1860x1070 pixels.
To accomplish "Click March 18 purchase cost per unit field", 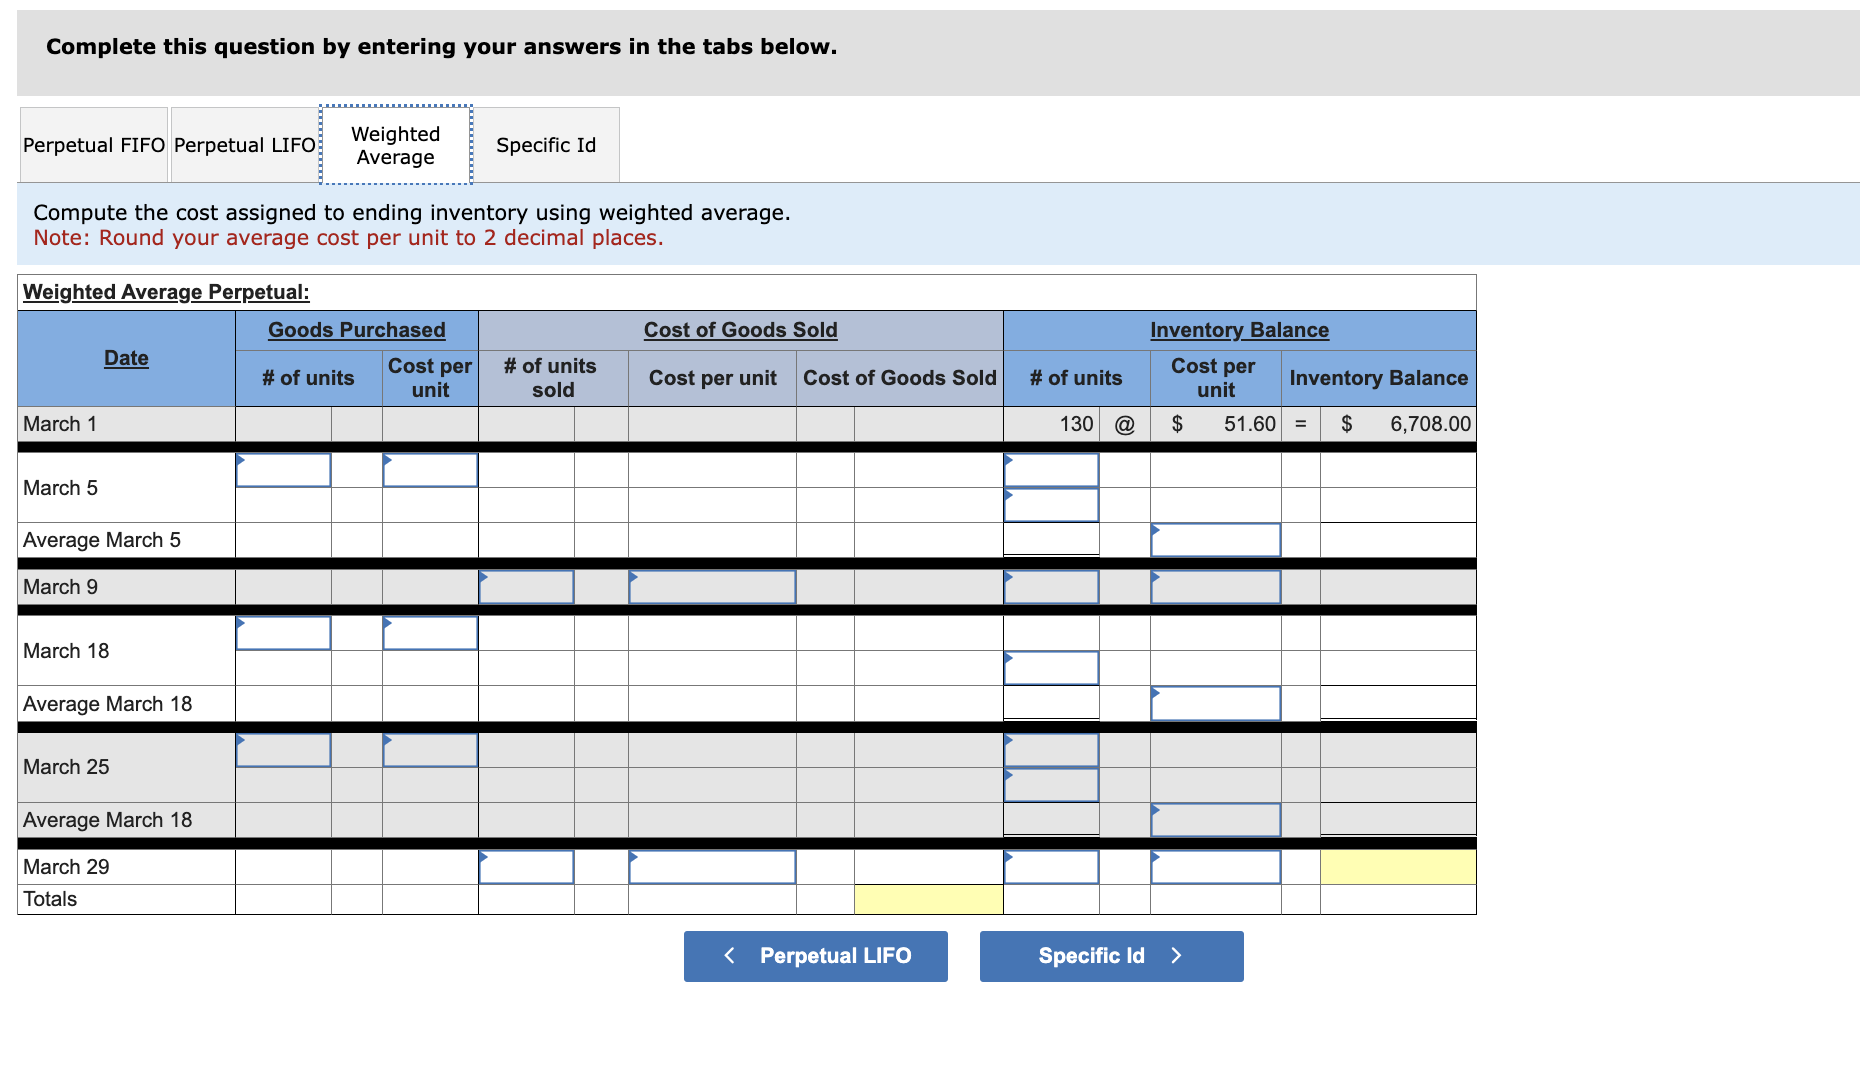I will click(430, 633).
